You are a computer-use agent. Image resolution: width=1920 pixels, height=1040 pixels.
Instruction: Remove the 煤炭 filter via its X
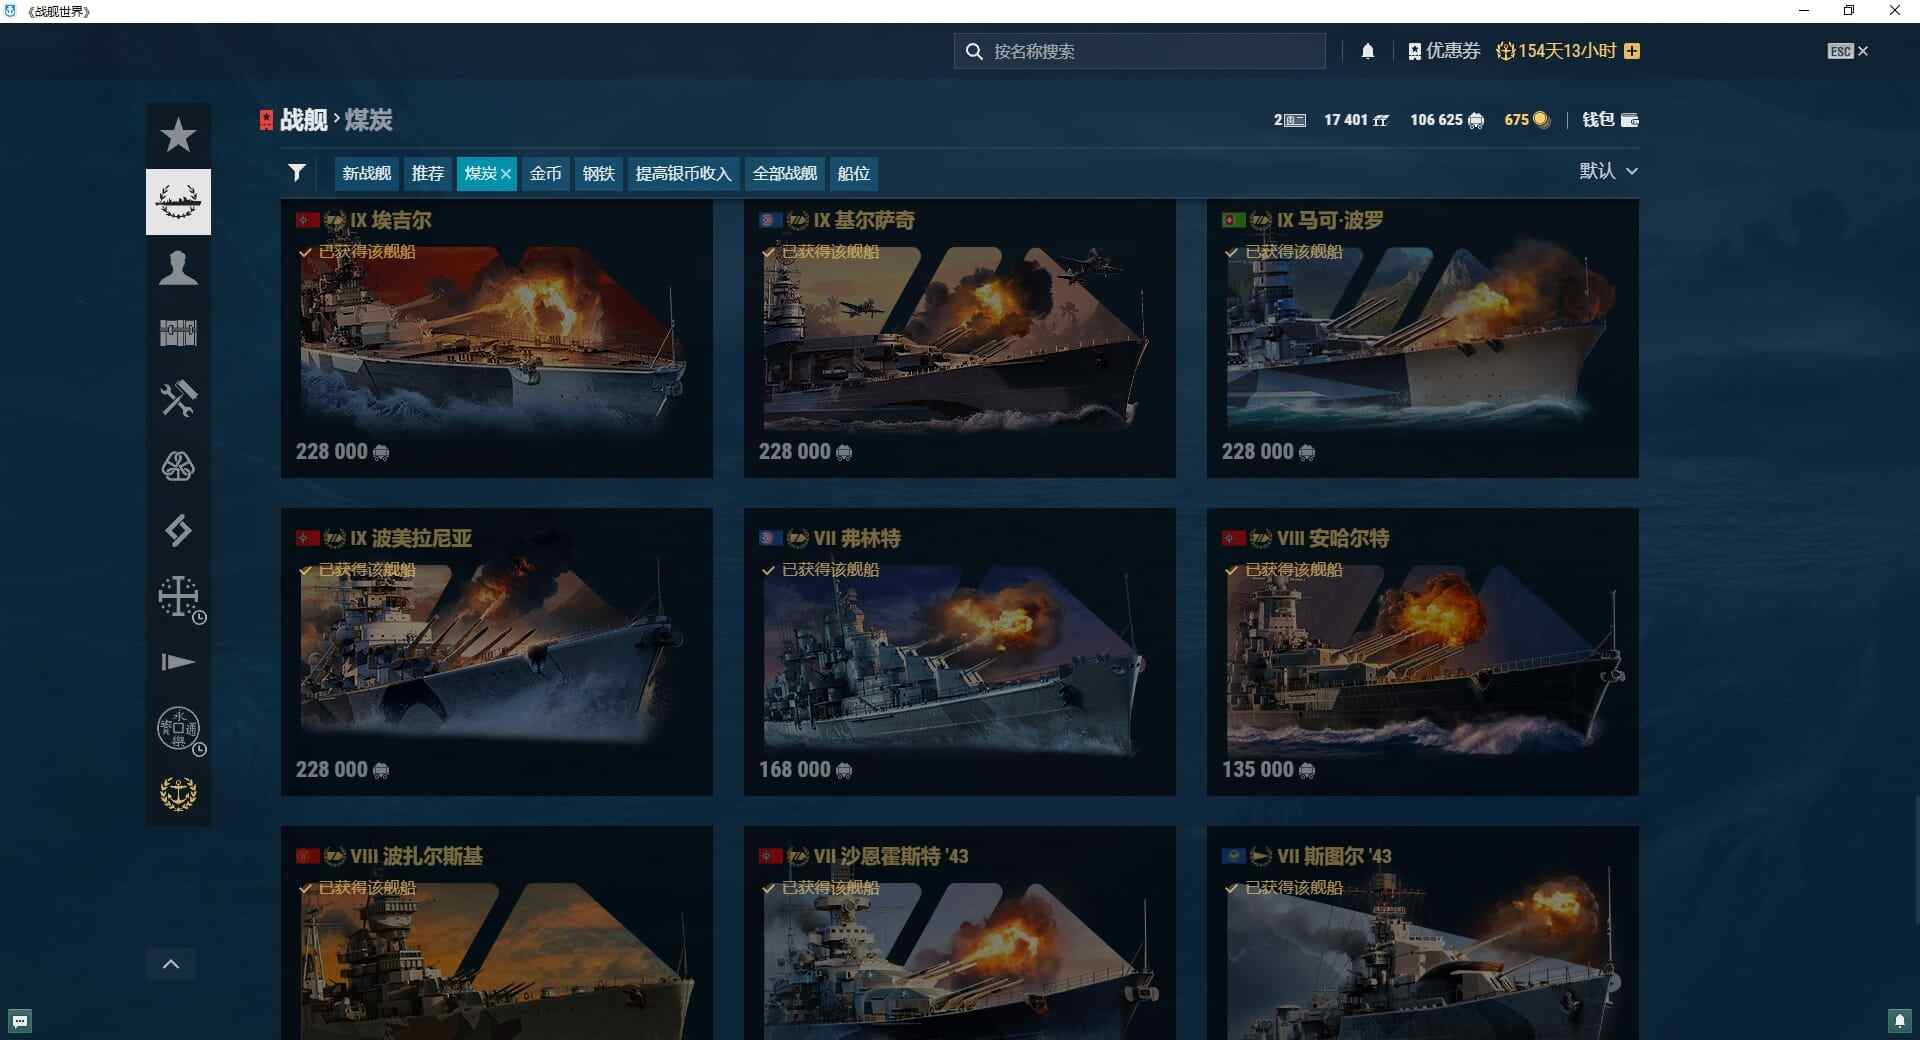tap(505, 173)
